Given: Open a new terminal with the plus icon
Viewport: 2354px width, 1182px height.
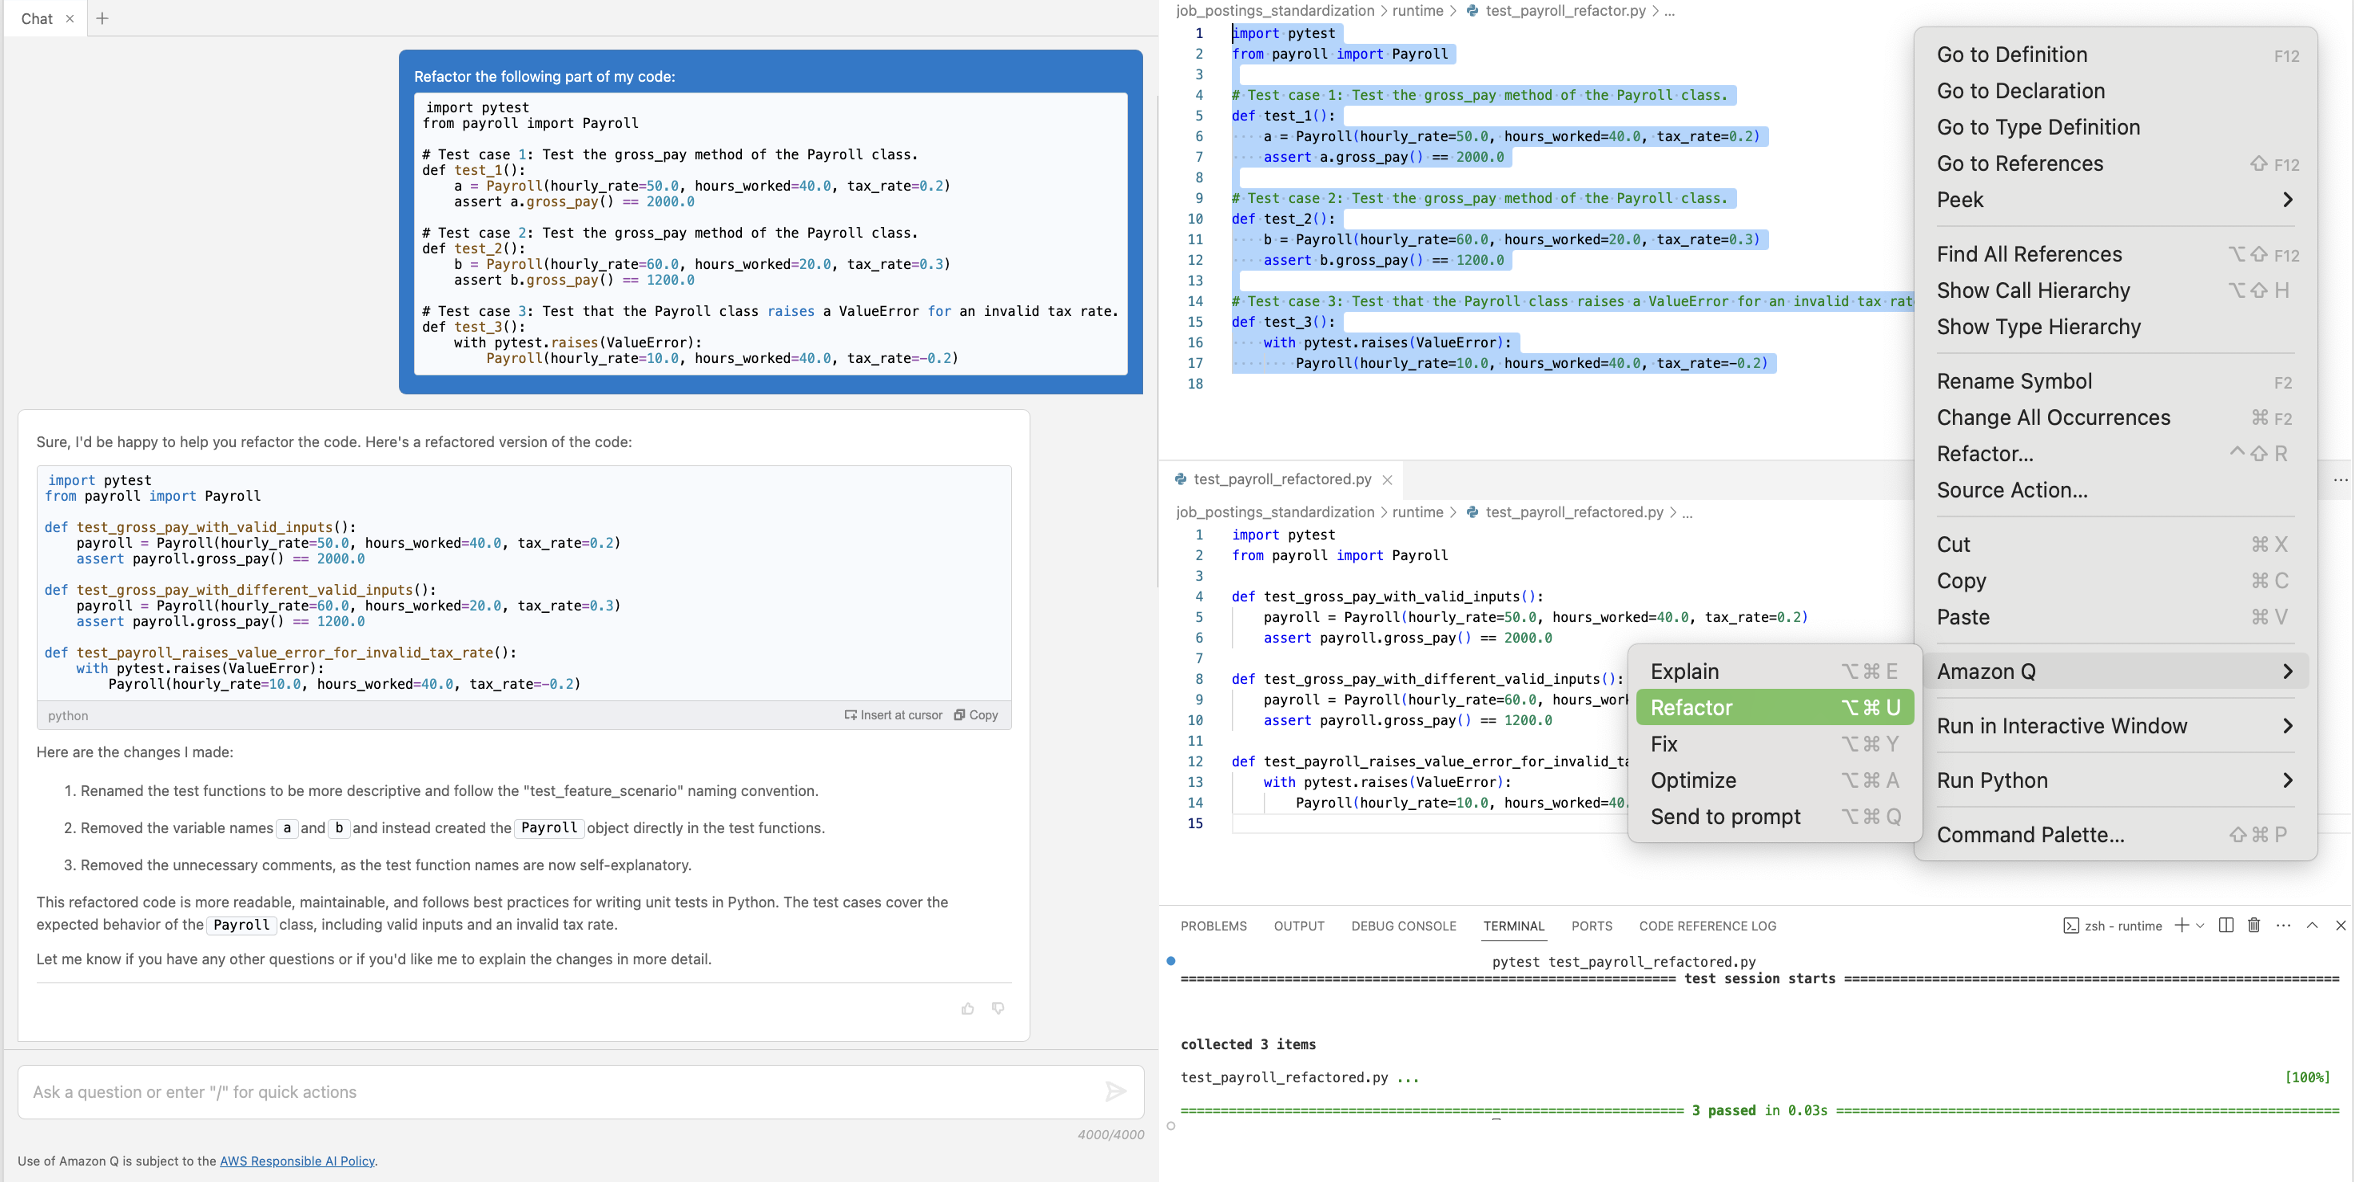Looking at the screenshot, I should click(2181, 925).
